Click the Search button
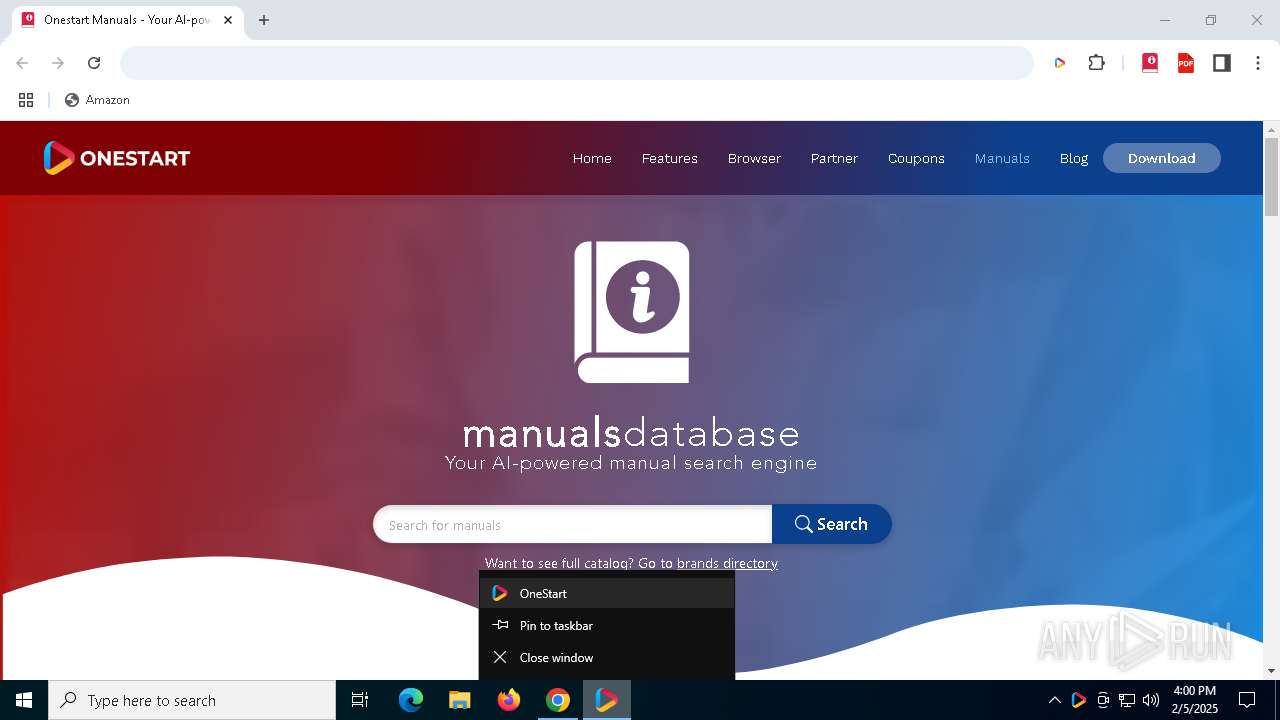Screen dimensions: 1280x720 (x=831, y=524)
